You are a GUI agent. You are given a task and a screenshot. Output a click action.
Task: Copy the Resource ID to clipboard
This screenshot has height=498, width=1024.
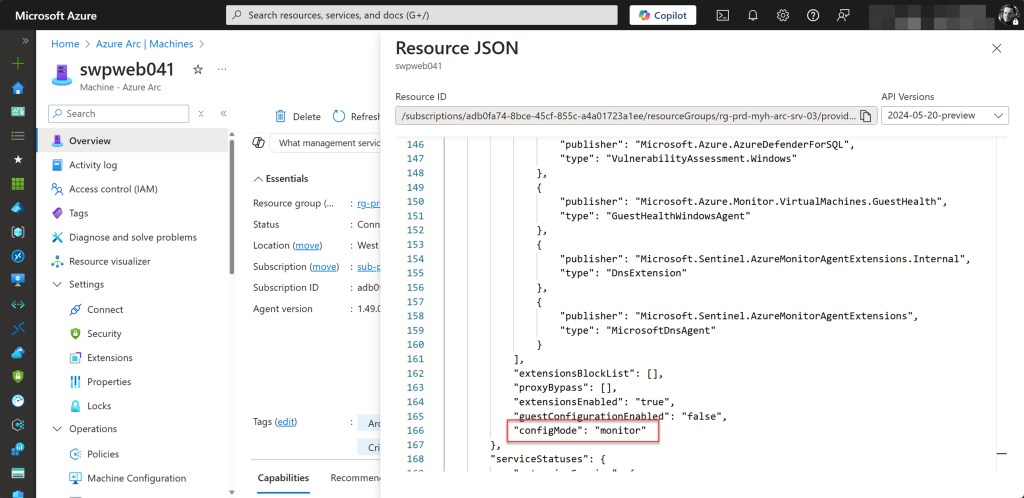(x=865, y=116)
